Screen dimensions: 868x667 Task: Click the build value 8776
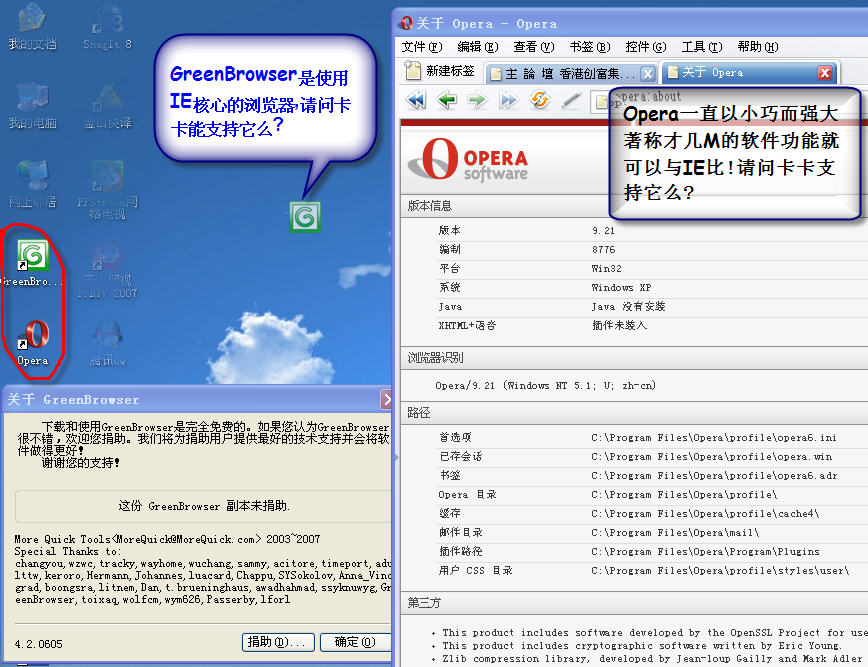[x=603, y=250]
